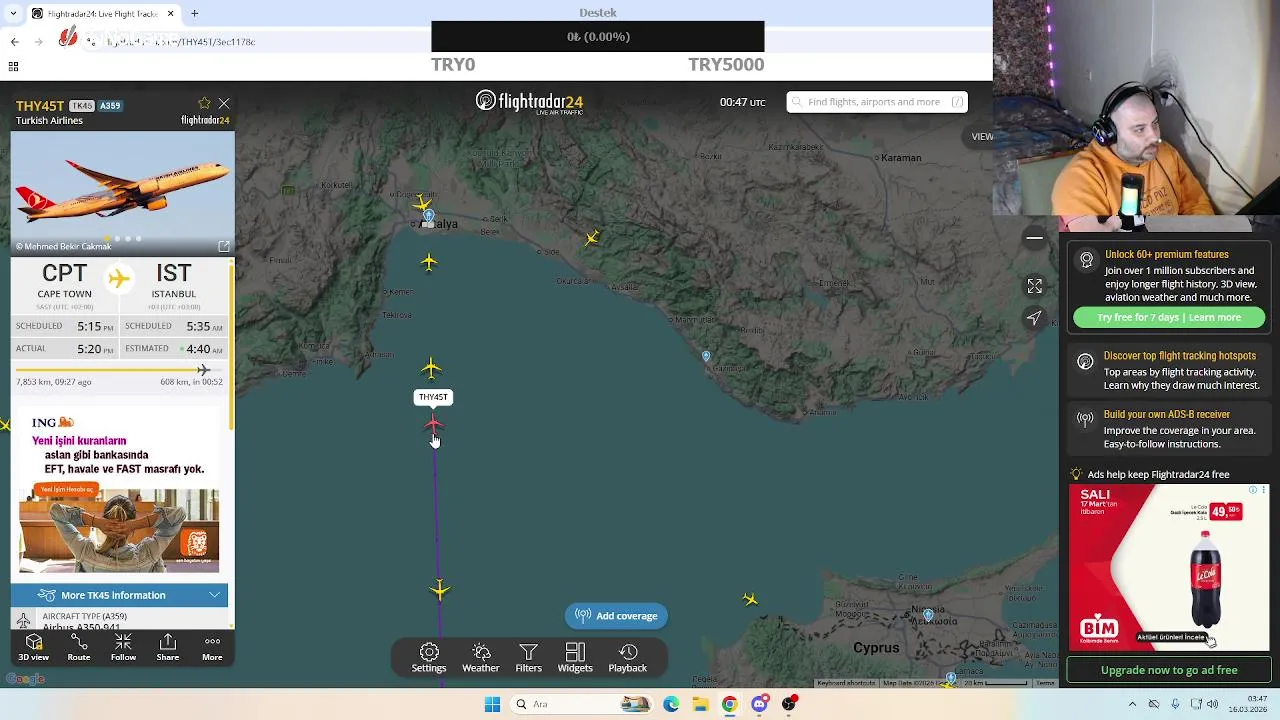The image size is (1280, 720).
Task: Click the Turkish Airlines aircraft photo
Action: (122, 192)
